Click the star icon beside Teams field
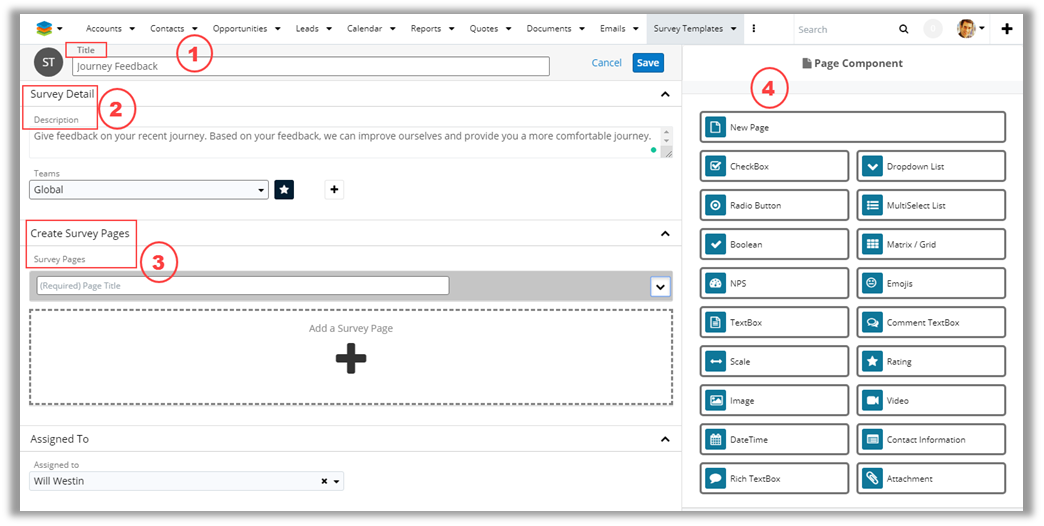1044x526 pixels. tap(284, 189)
